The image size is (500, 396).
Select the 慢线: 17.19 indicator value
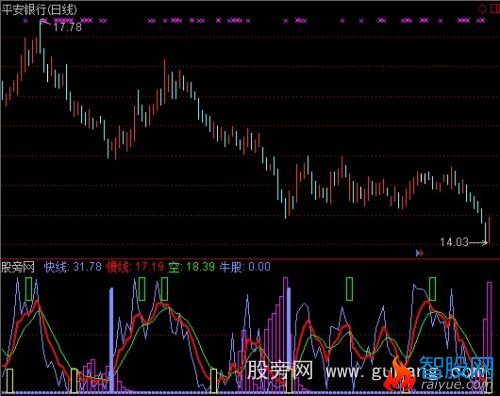135,267
